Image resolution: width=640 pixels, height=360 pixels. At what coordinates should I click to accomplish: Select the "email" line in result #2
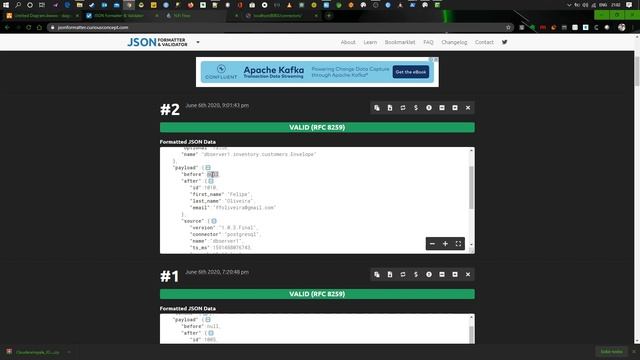pyautogui.click(x=233, y=207)
